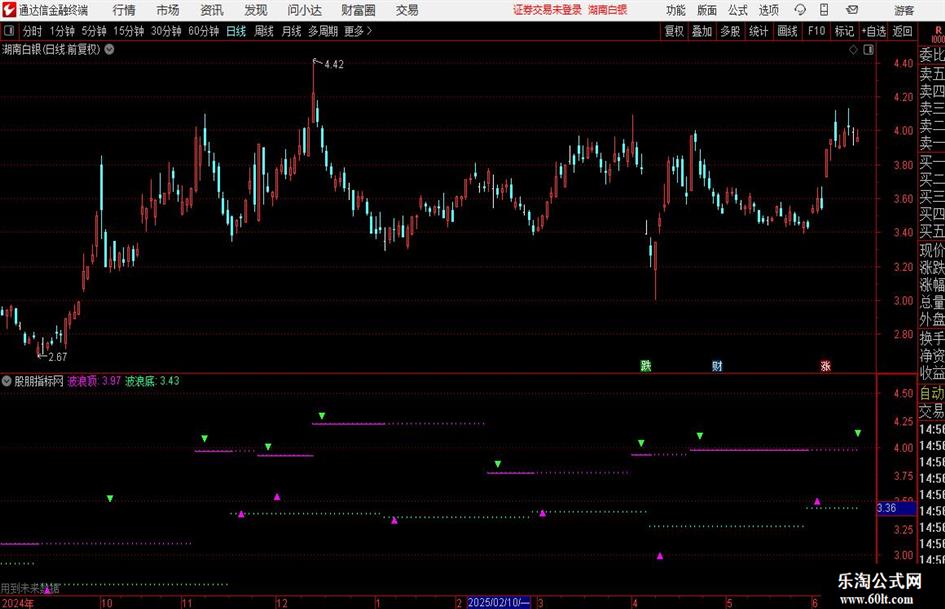The image size is (945, 609).
Task: Add stock via +自选 button
Action: point(873,31)
